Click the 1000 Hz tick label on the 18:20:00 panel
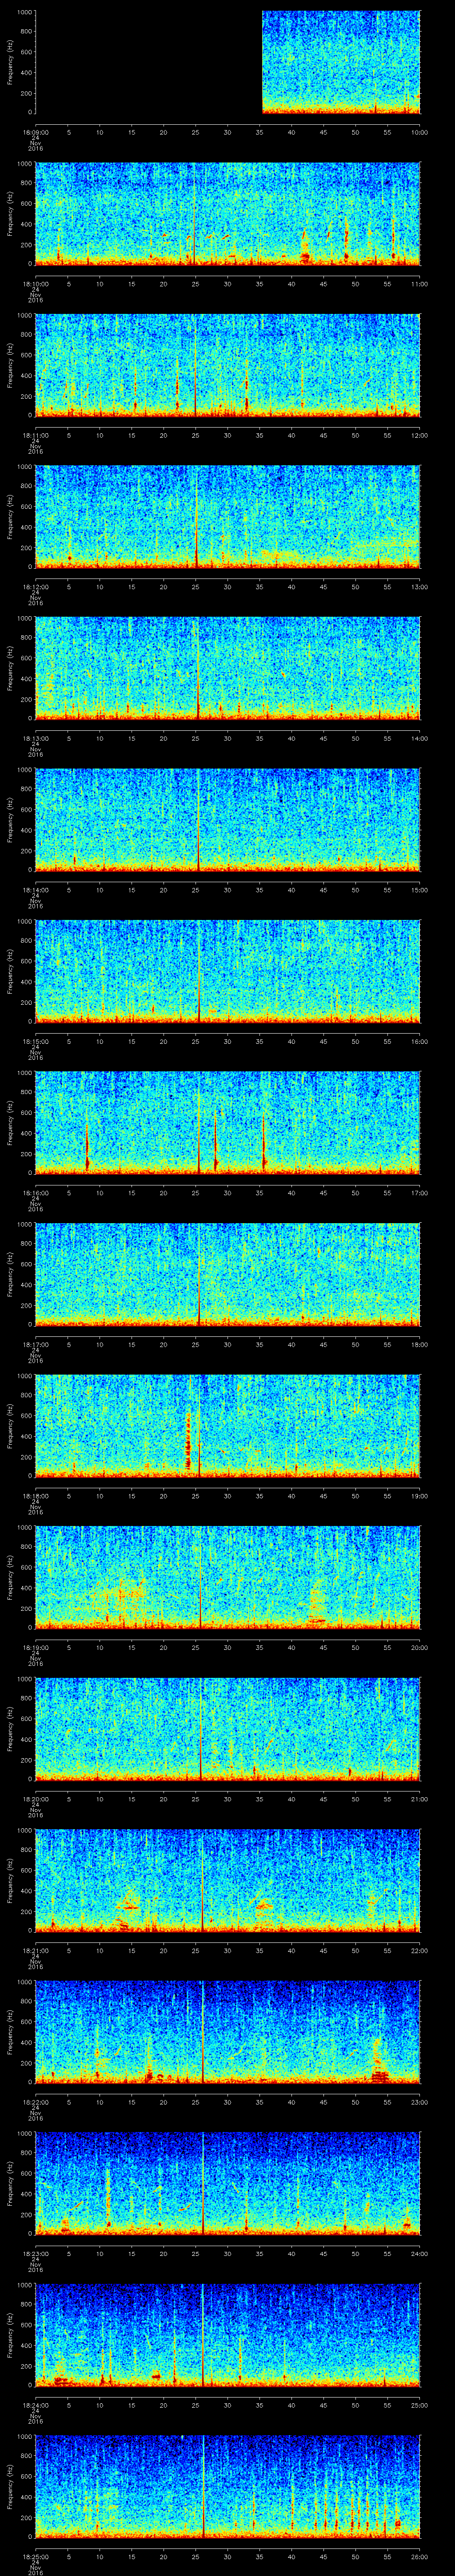Image resolution: width=455 pixels, height=2576 pixels. click(x=22, y=1679)
